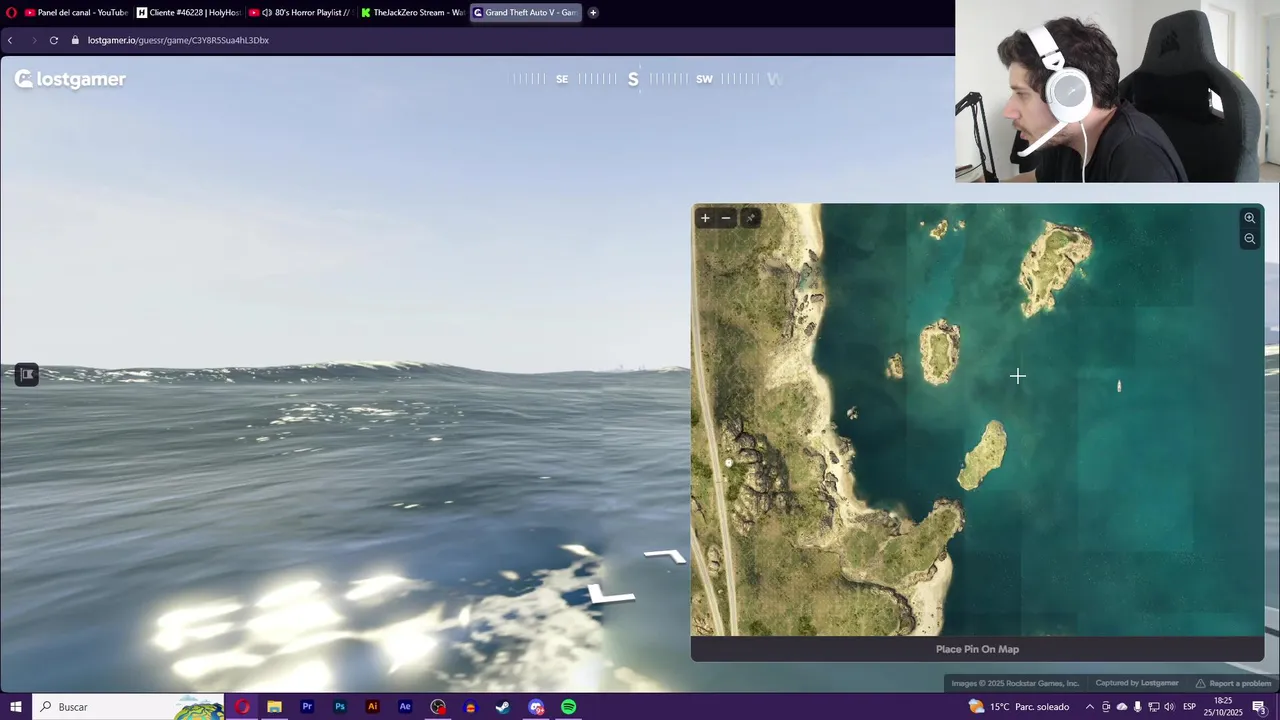Open the volume control icon
The height and width of the screenshot is (720, 1280).
(1169, 707)
